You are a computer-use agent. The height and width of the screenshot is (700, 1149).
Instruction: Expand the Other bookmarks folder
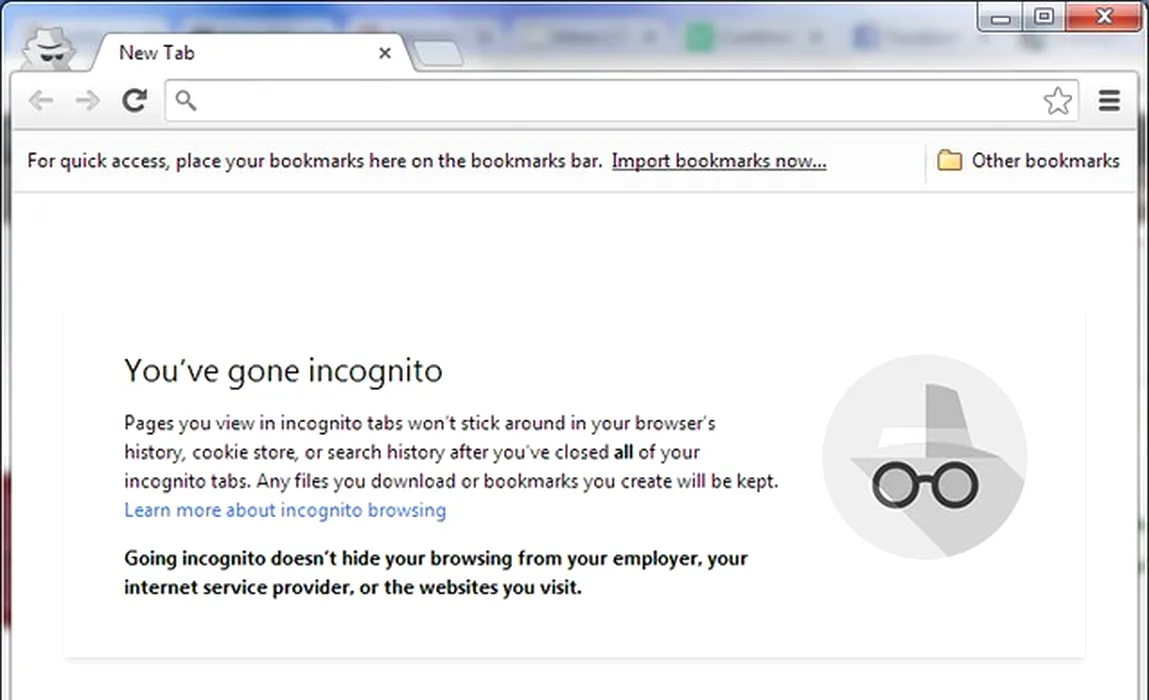[1029, 161]
